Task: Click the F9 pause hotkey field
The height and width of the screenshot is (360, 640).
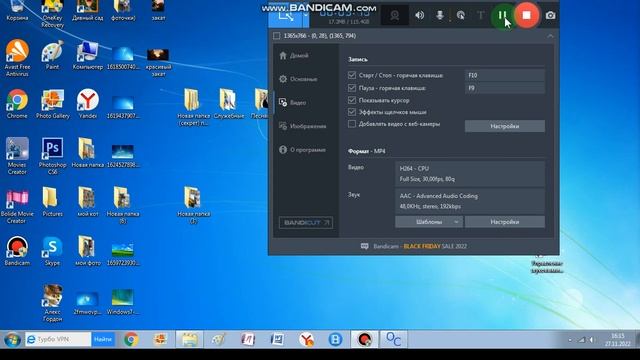Action: pyautogui.click(x=505, y=88)
